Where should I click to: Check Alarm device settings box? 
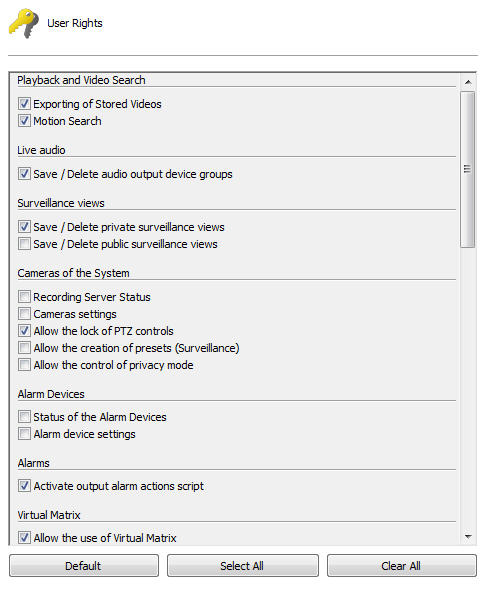point(24,433)
